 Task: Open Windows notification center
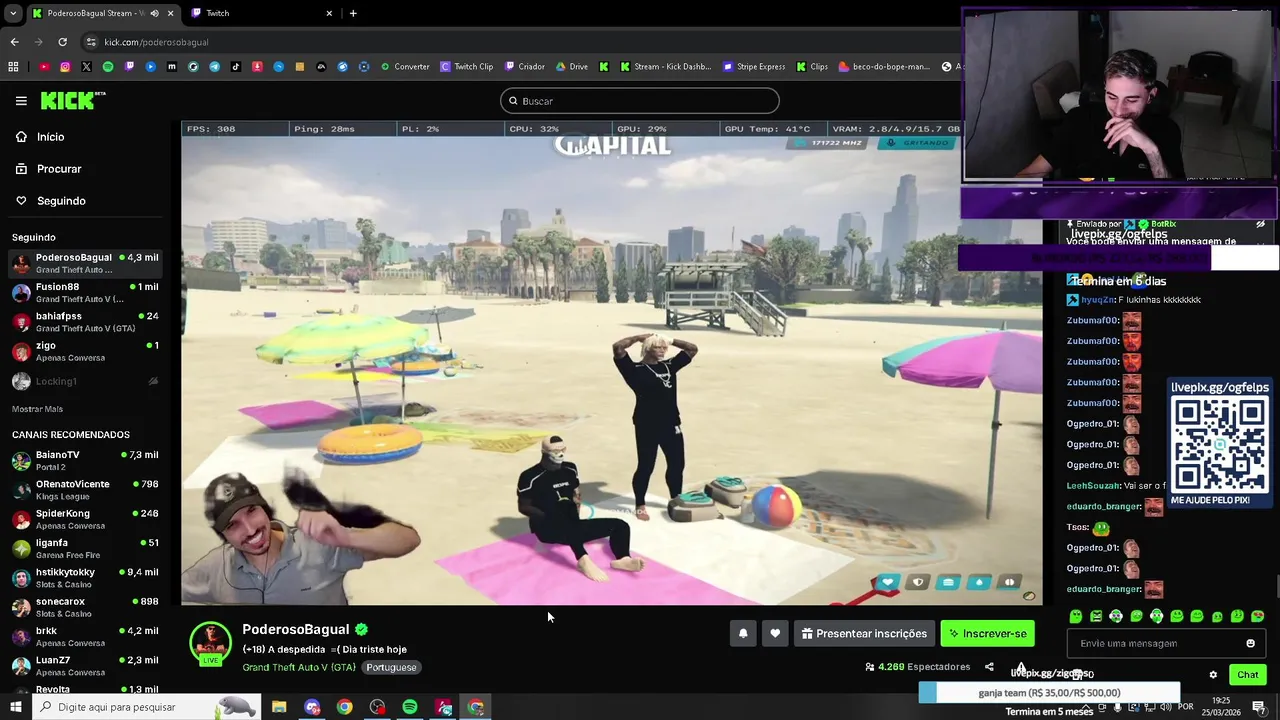1259,708
